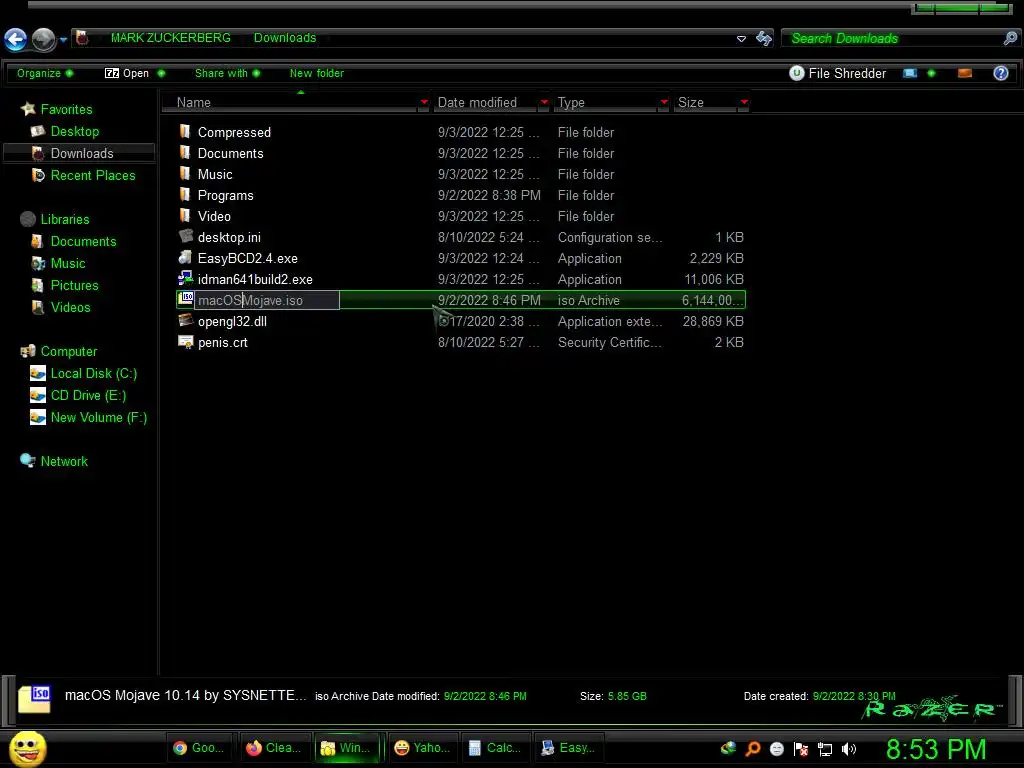Image resolution: width=1024 pixels, height=768 pixels.
Task: Switch to the Easy... taskbar button
Action: coord(569,748)
